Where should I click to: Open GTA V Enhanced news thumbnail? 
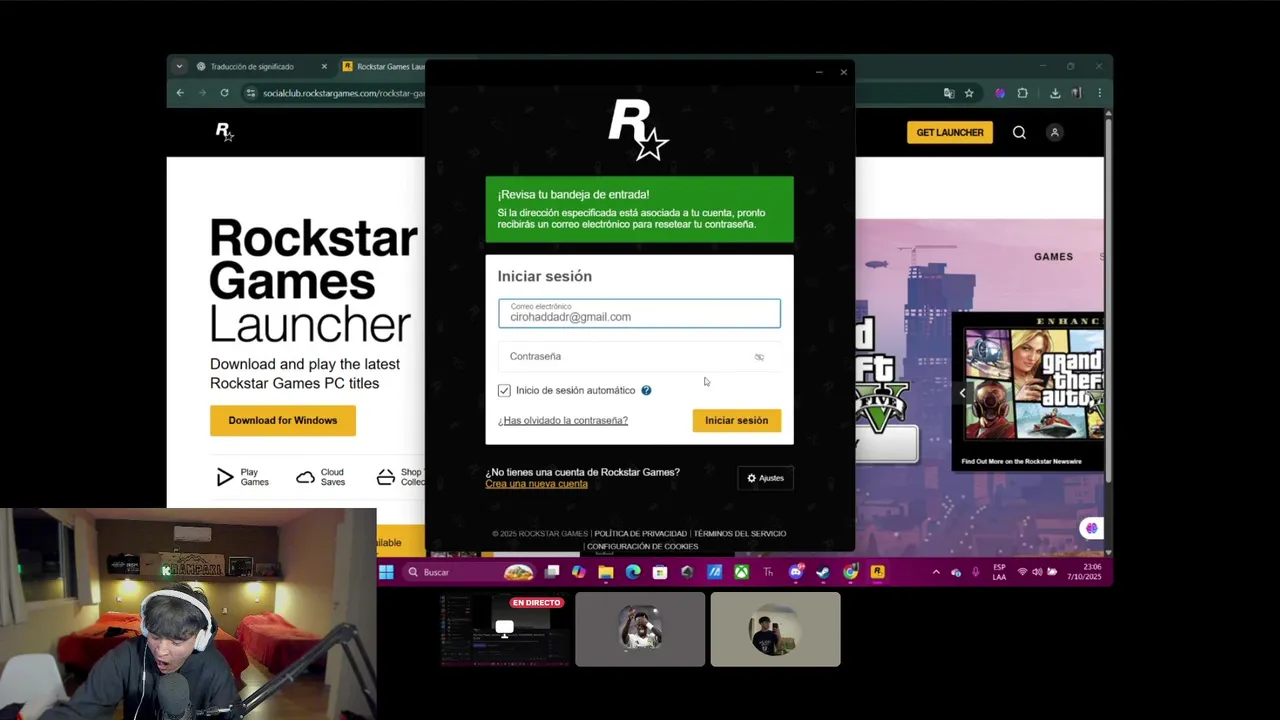(x=1034, y=384)
